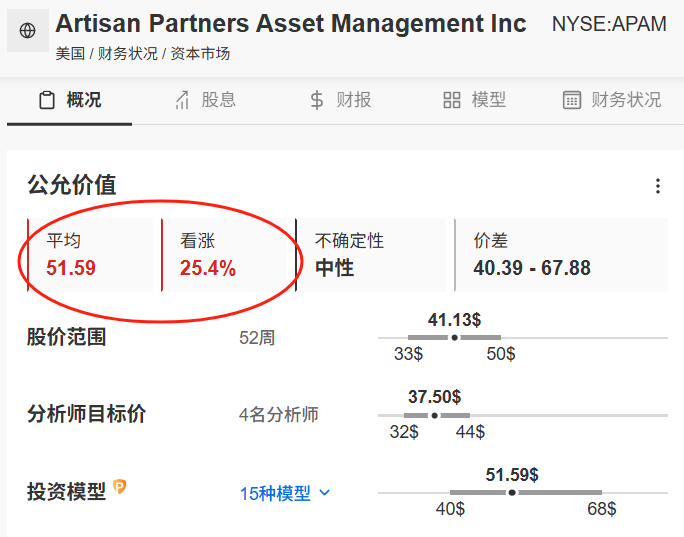Click the grid icon on 模型 tab

452,100
